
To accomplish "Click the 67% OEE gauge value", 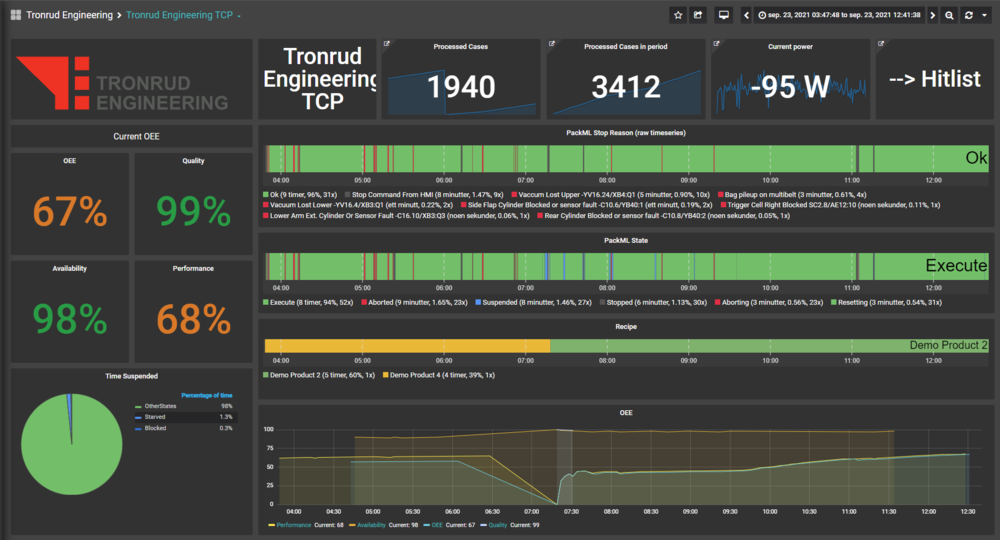I will tap(70, 212).
